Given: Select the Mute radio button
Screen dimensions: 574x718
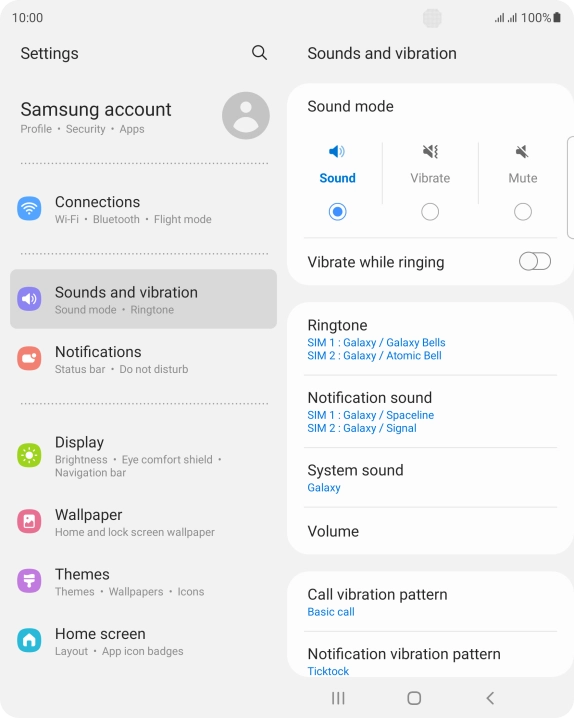Looking at the screenshot, I should click(523, 212).
